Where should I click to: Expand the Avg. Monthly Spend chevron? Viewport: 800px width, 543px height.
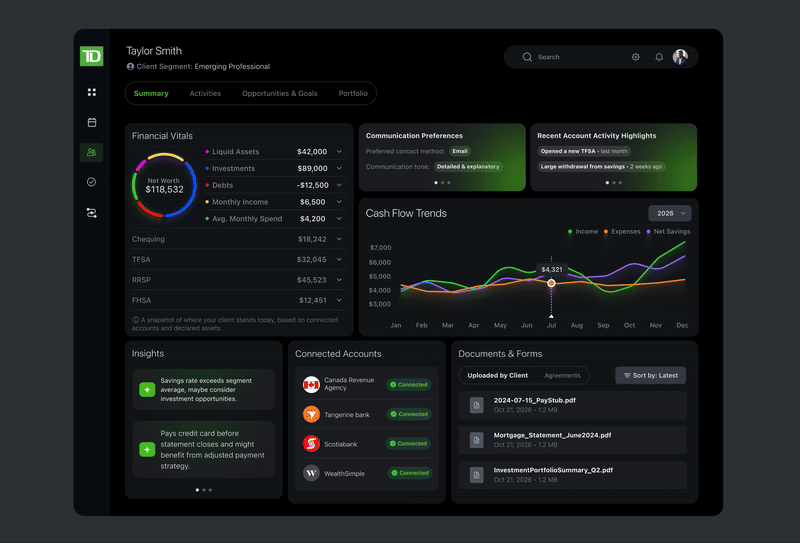pyautogui.click(x=339, y=218)
